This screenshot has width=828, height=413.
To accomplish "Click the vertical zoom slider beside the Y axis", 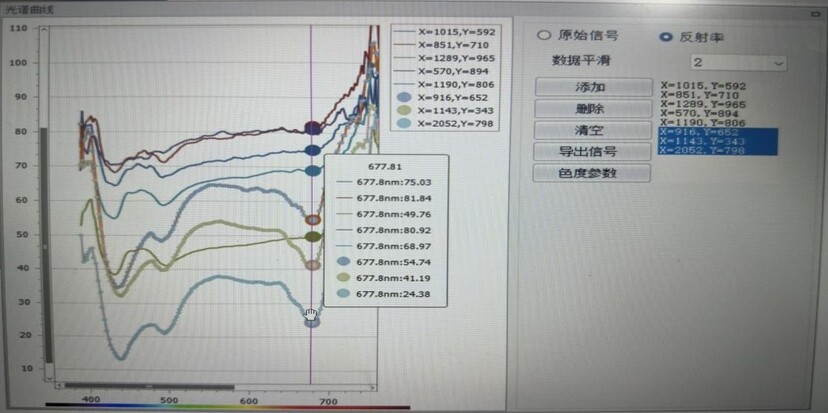I will (x=43, y=245).
